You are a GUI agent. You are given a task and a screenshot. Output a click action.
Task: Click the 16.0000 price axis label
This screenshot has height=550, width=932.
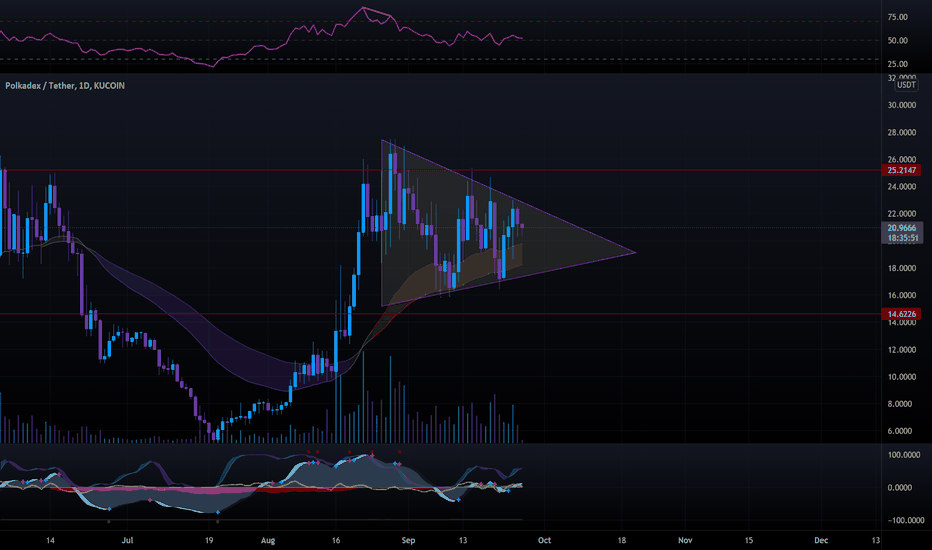pos(901,296)
